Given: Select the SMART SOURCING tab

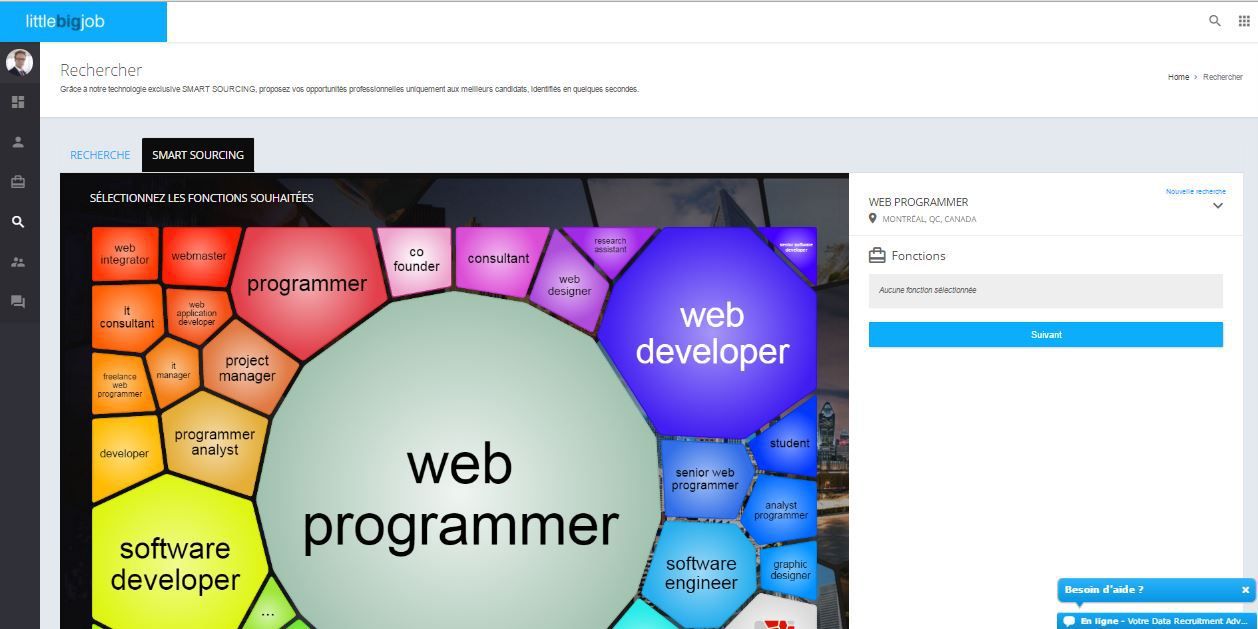Looking at the screenshot, I should coord(198,155).
